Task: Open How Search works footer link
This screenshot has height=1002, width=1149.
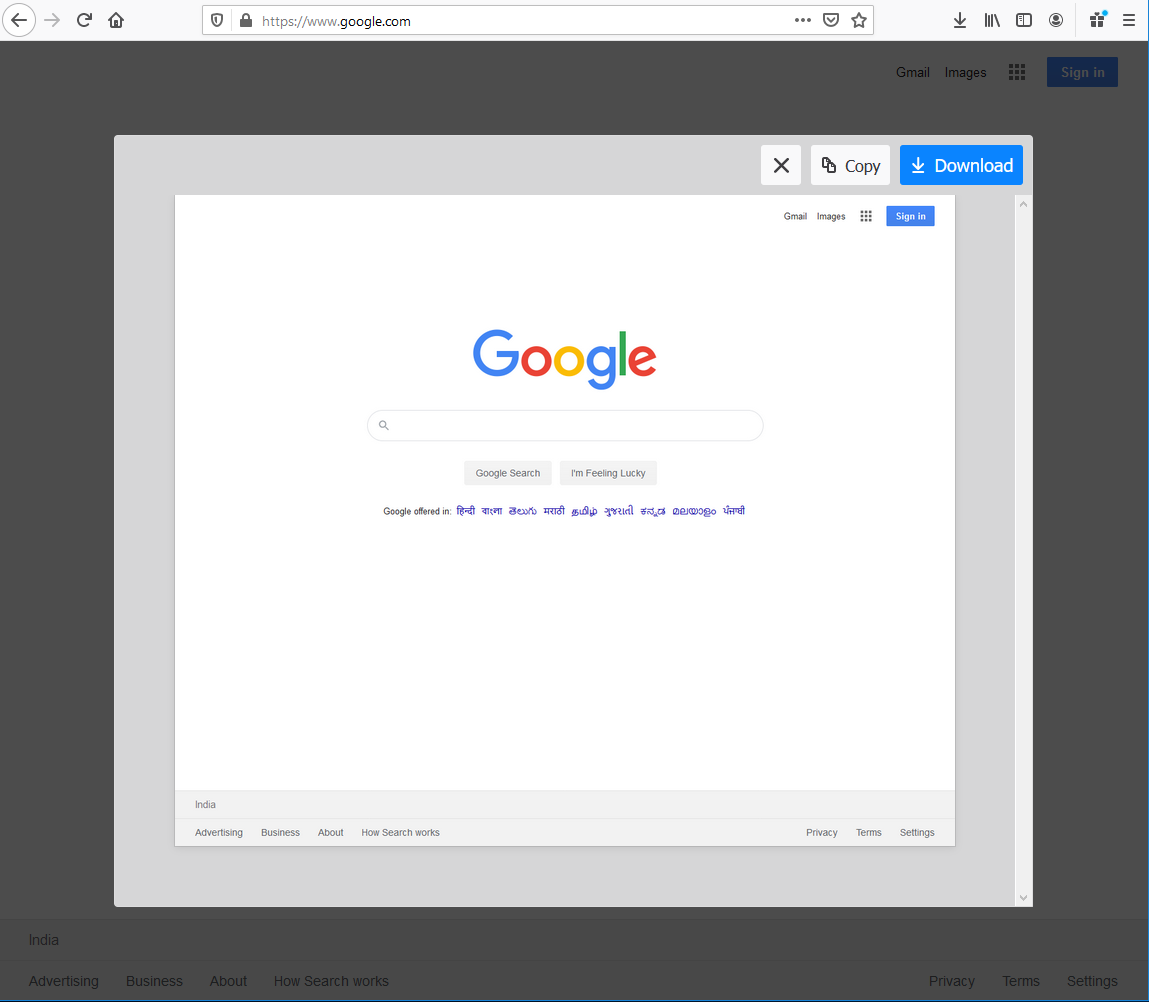Action: (x=331, y=981)
